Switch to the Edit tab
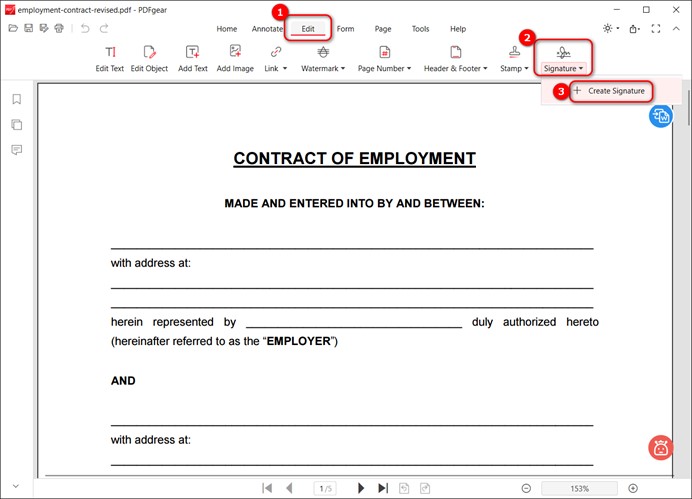692x499 pixels. pos(308,29)
